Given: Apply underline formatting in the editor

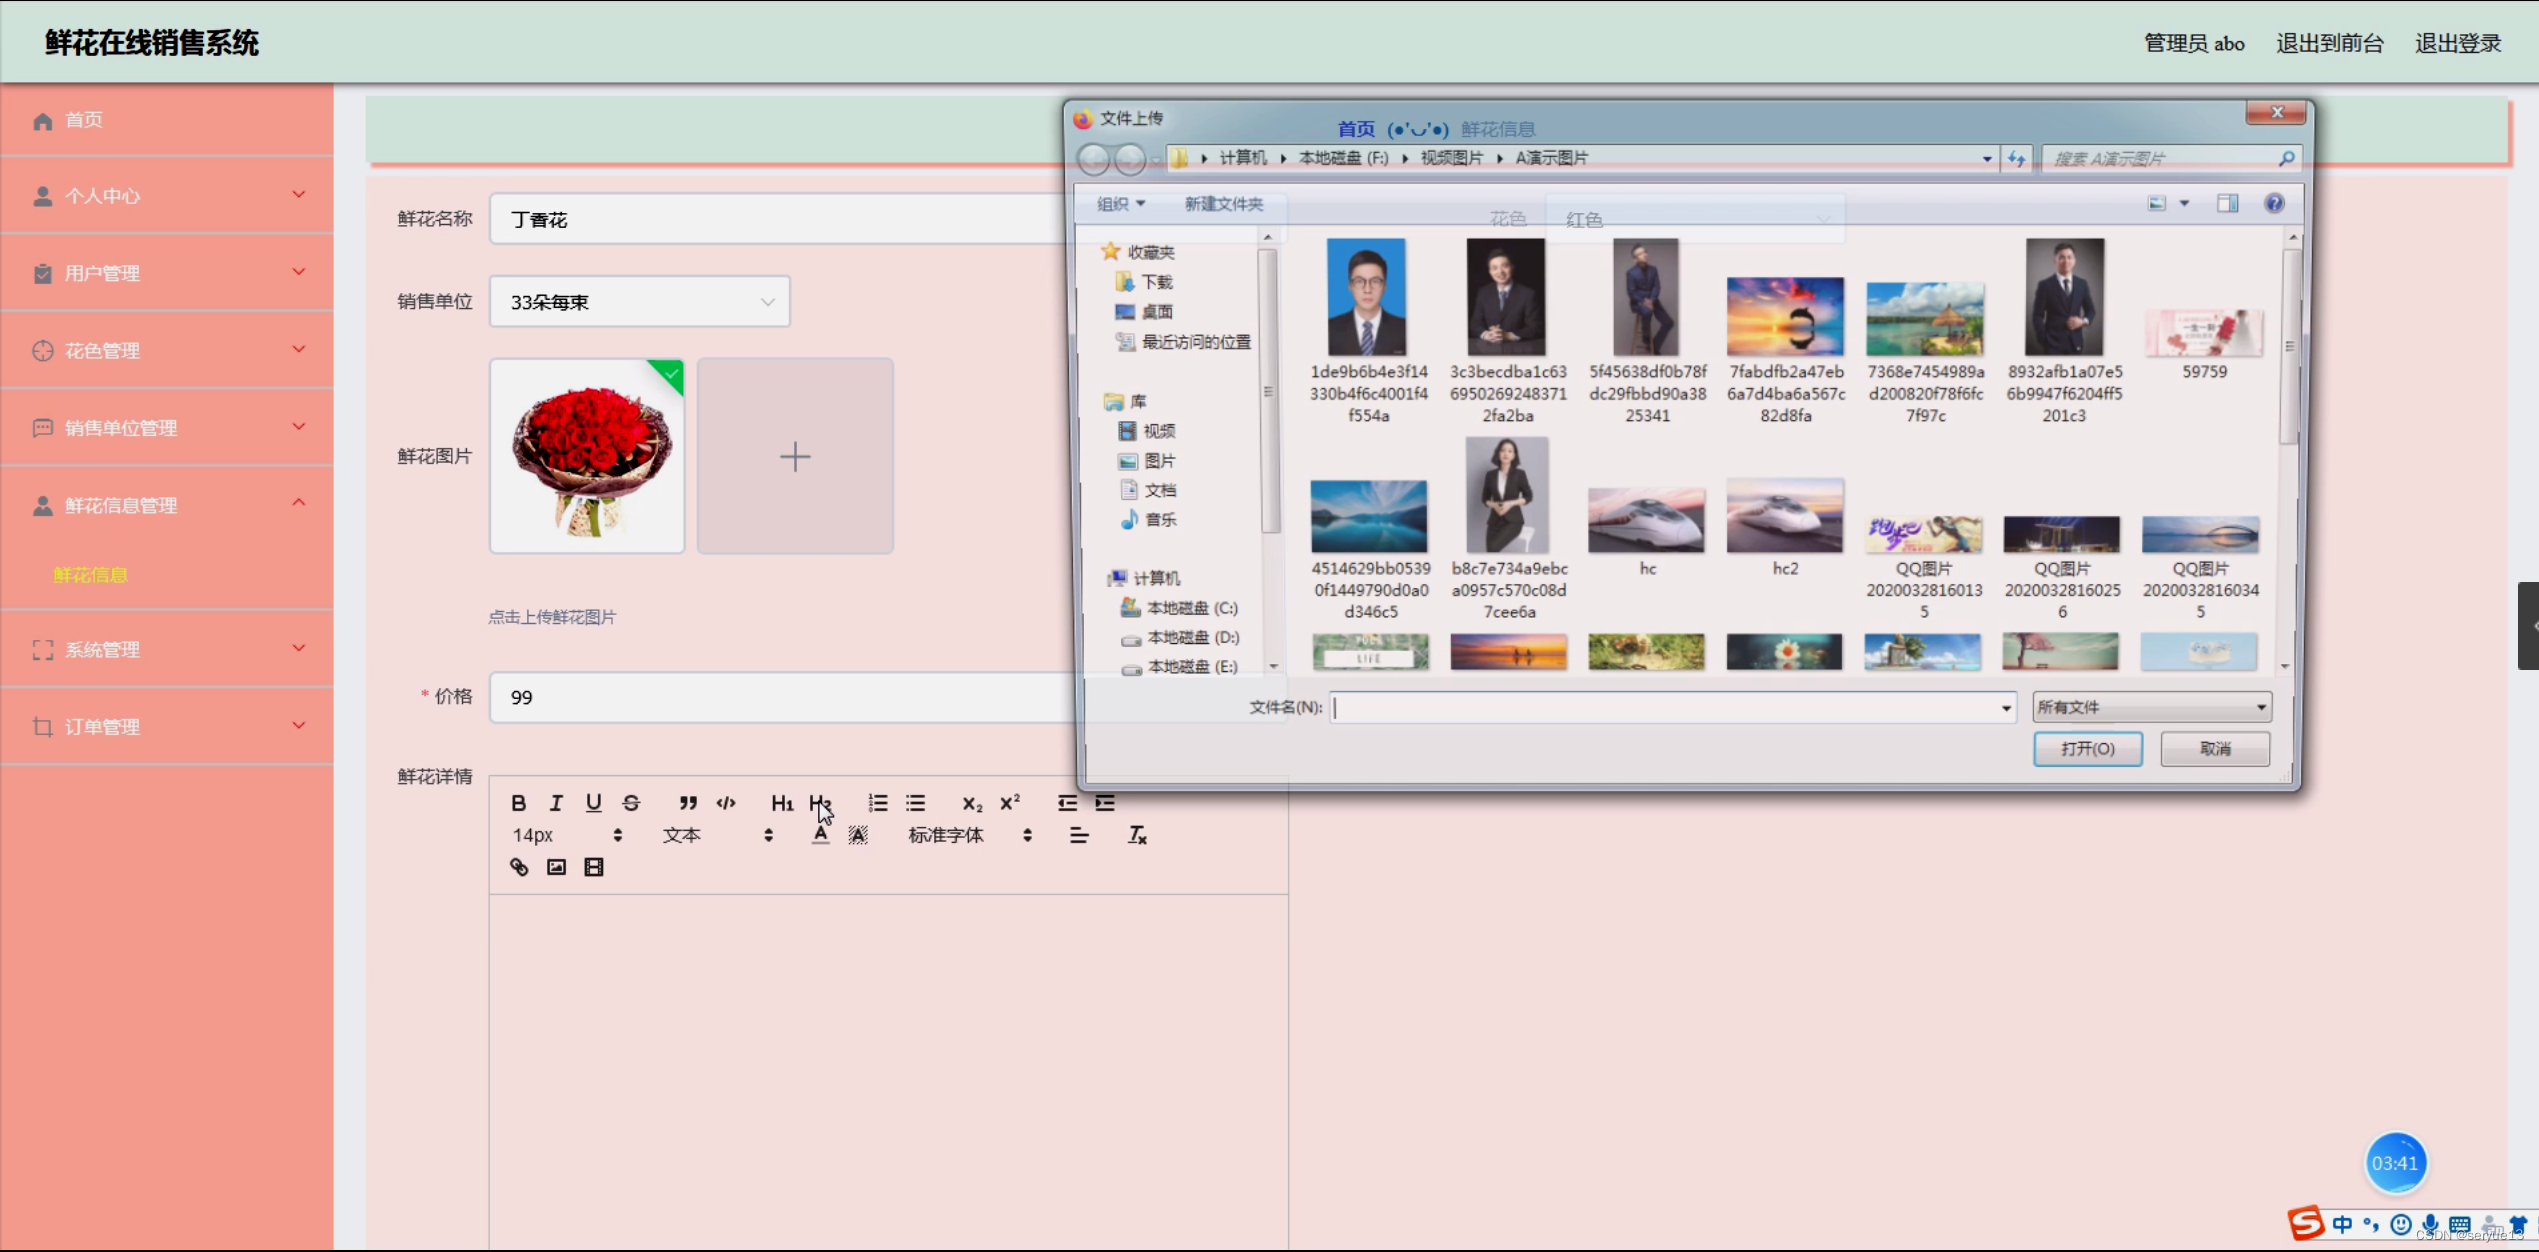Looking at the screenshot, I should [x=593, y=803].
